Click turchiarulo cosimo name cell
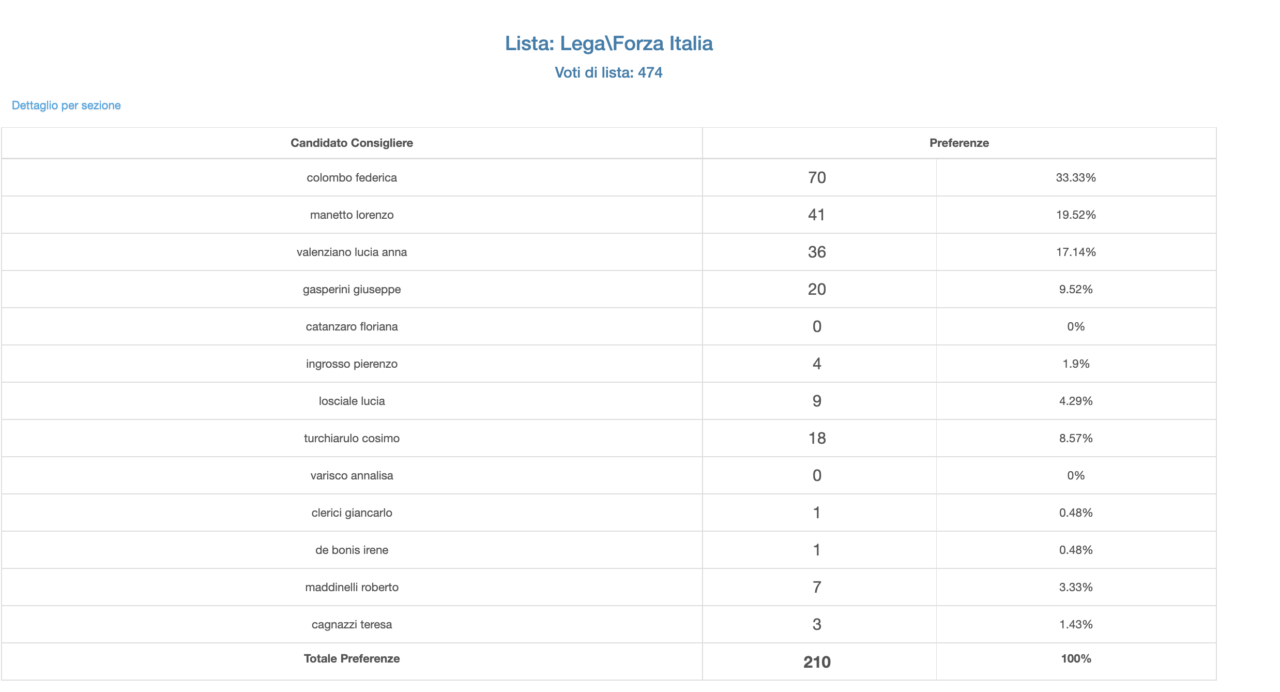Viewport: 1280px width, 692px height. click(351, 438)
